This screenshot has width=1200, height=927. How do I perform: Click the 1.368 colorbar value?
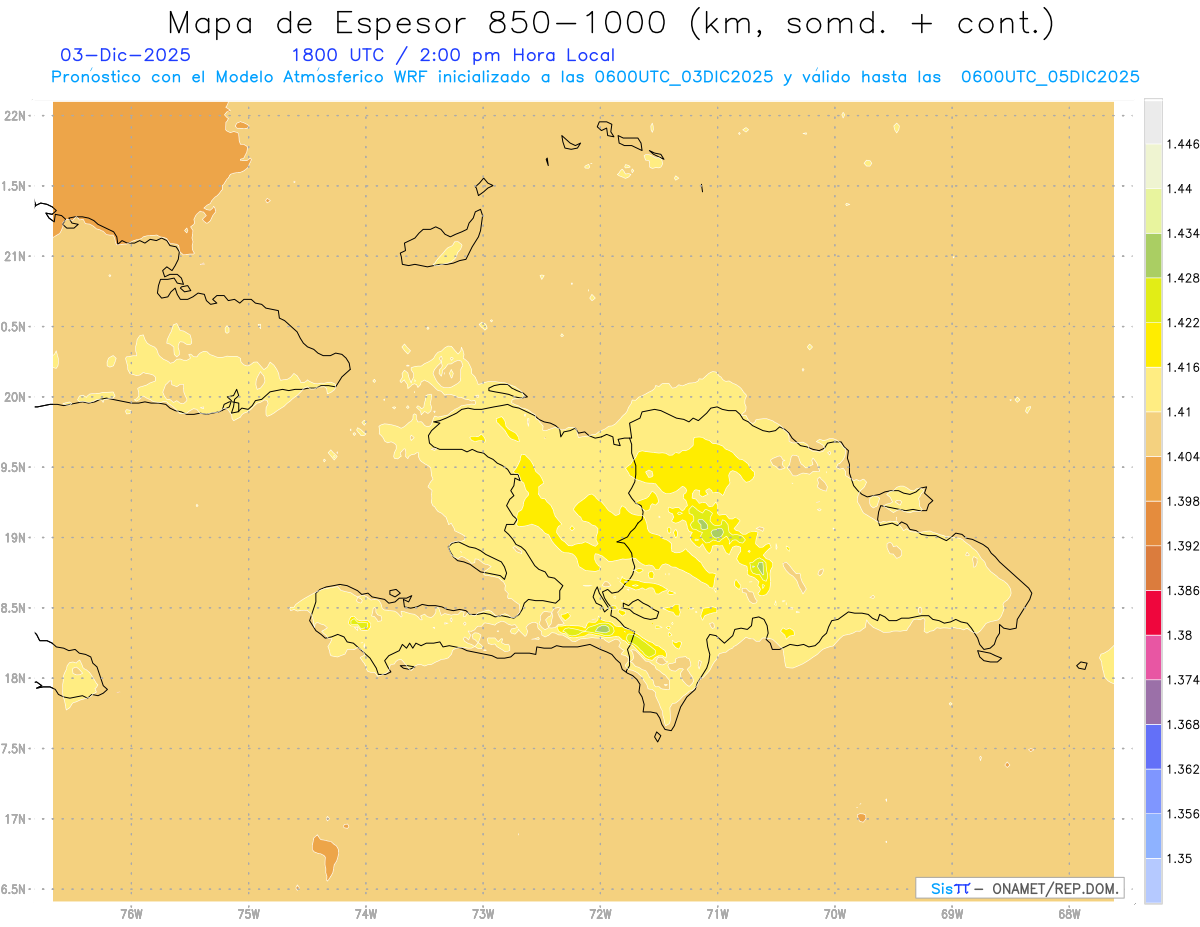1184,724
